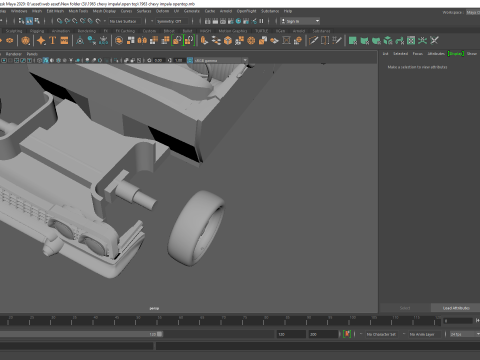Open the UV Editor checkered icon
The image size is (480, 360).
point(411,41)
